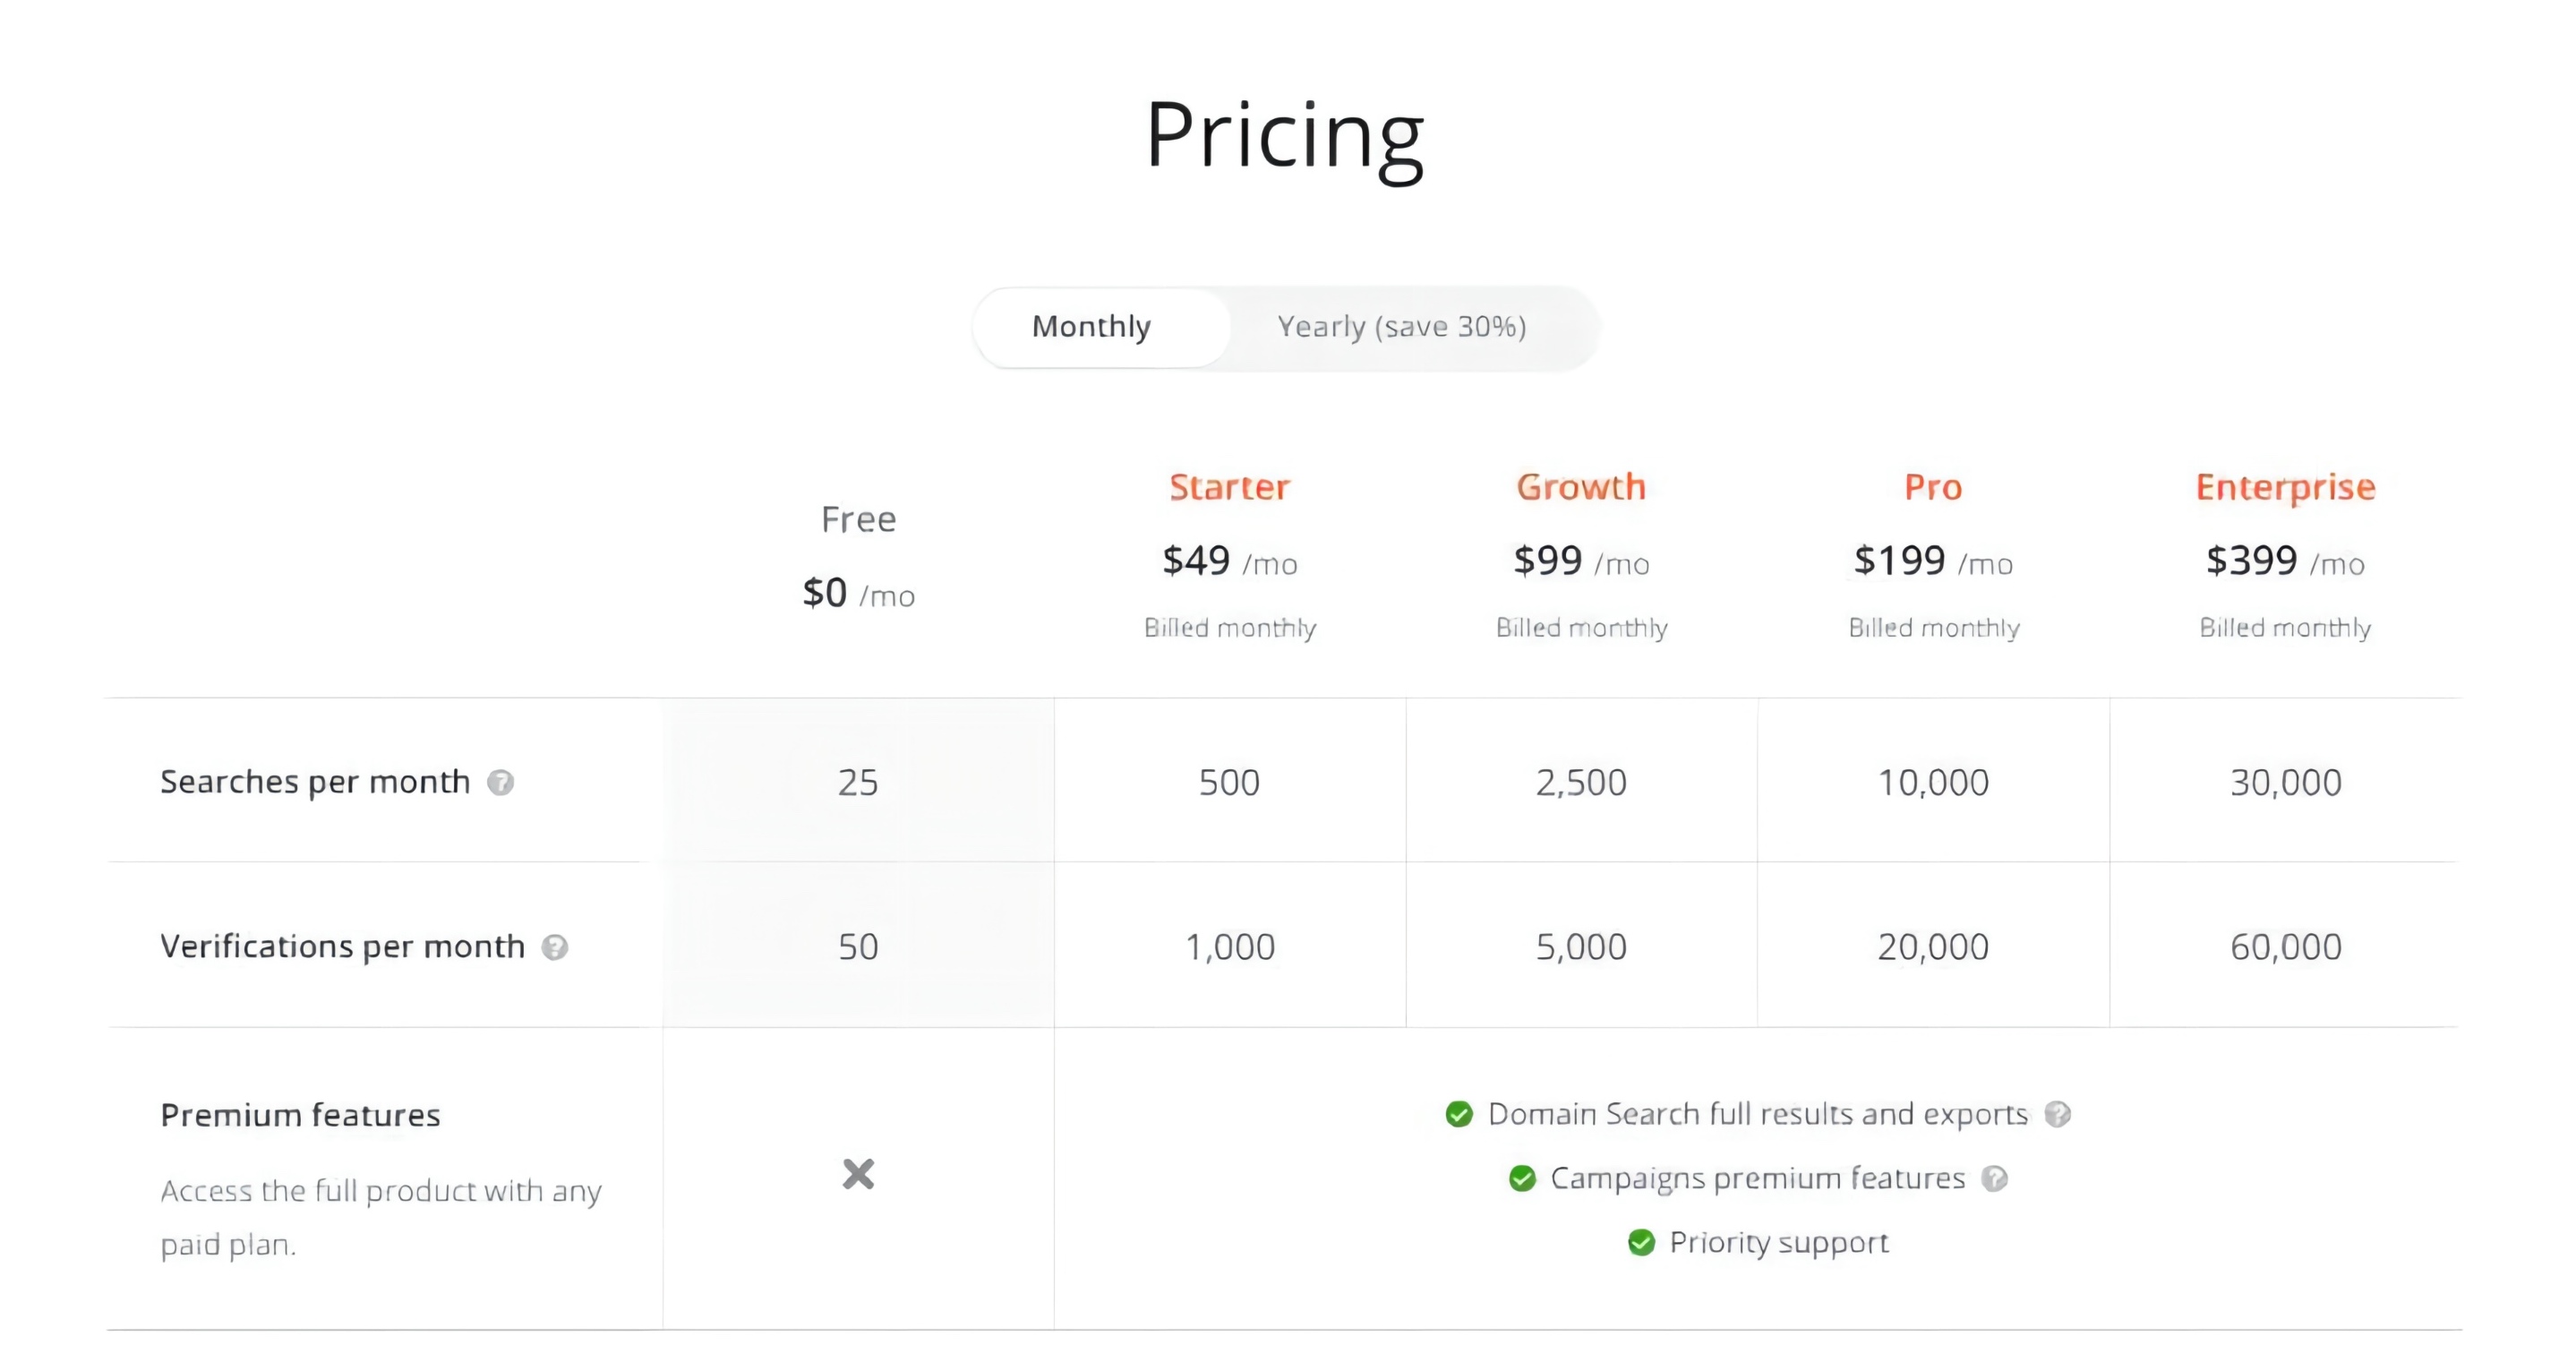
Task: Switch billing to Yearly (save 30%)
Action: [1401, 327]
